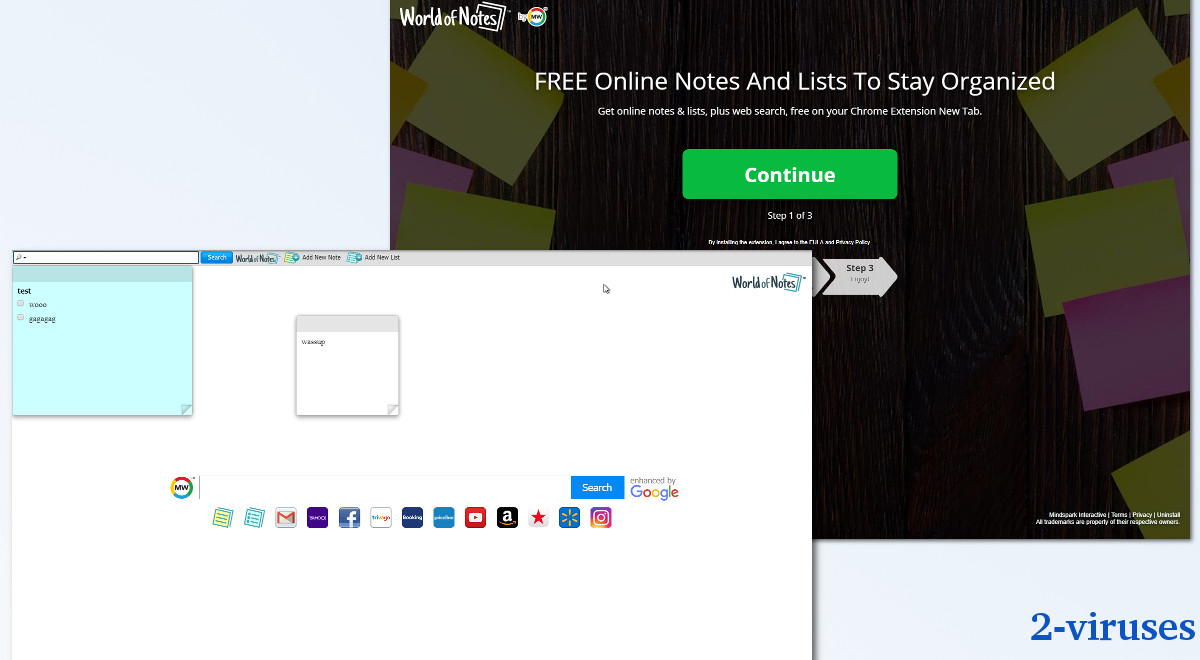Open the YouTube shortcut icon
Viewport: 1200px width, 660px height.
[x=475, y=517]
